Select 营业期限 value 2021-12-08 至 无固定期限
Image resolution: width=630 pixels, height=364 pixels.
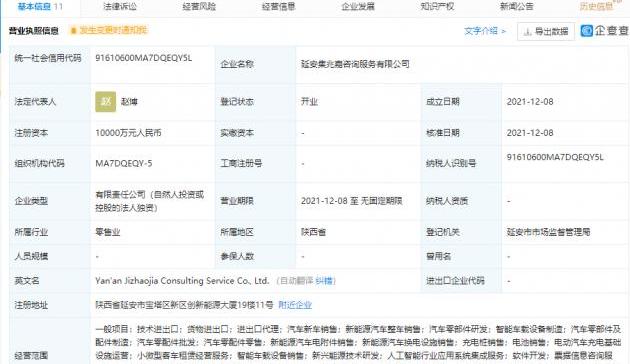(x=352, y=201)
